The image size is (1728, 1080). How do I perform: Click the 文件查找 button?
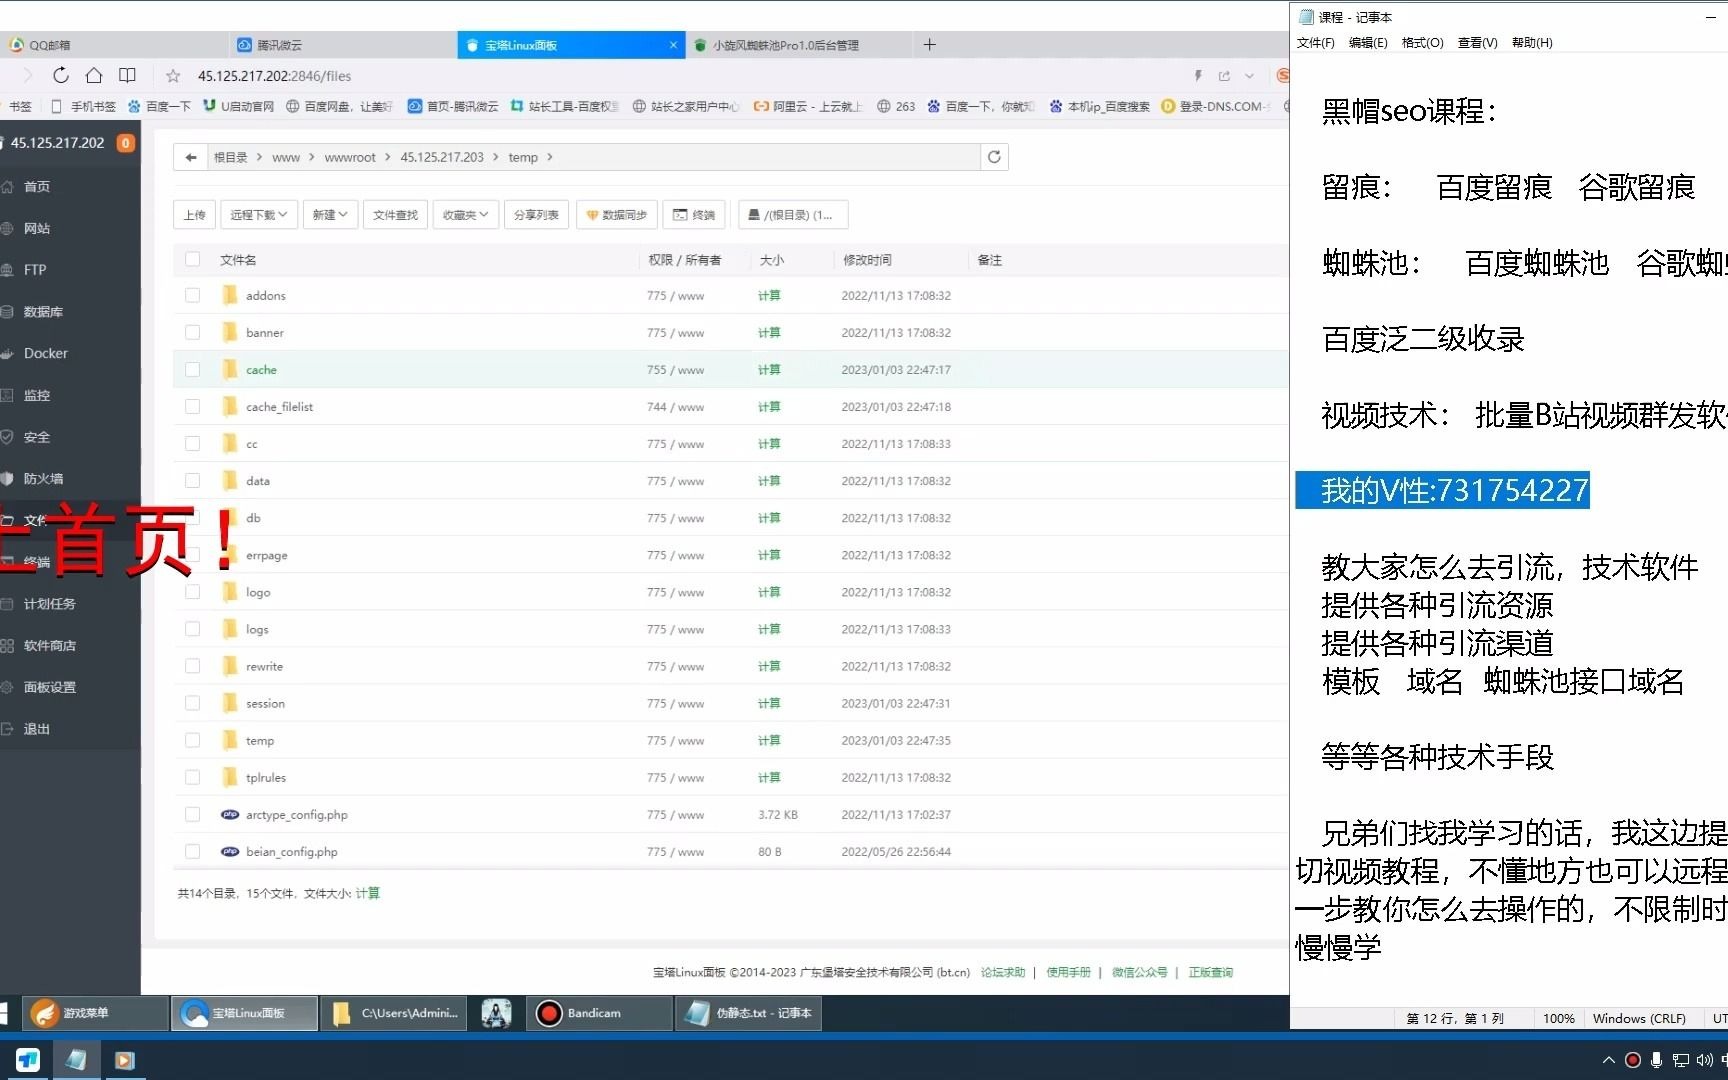[395, 215]
